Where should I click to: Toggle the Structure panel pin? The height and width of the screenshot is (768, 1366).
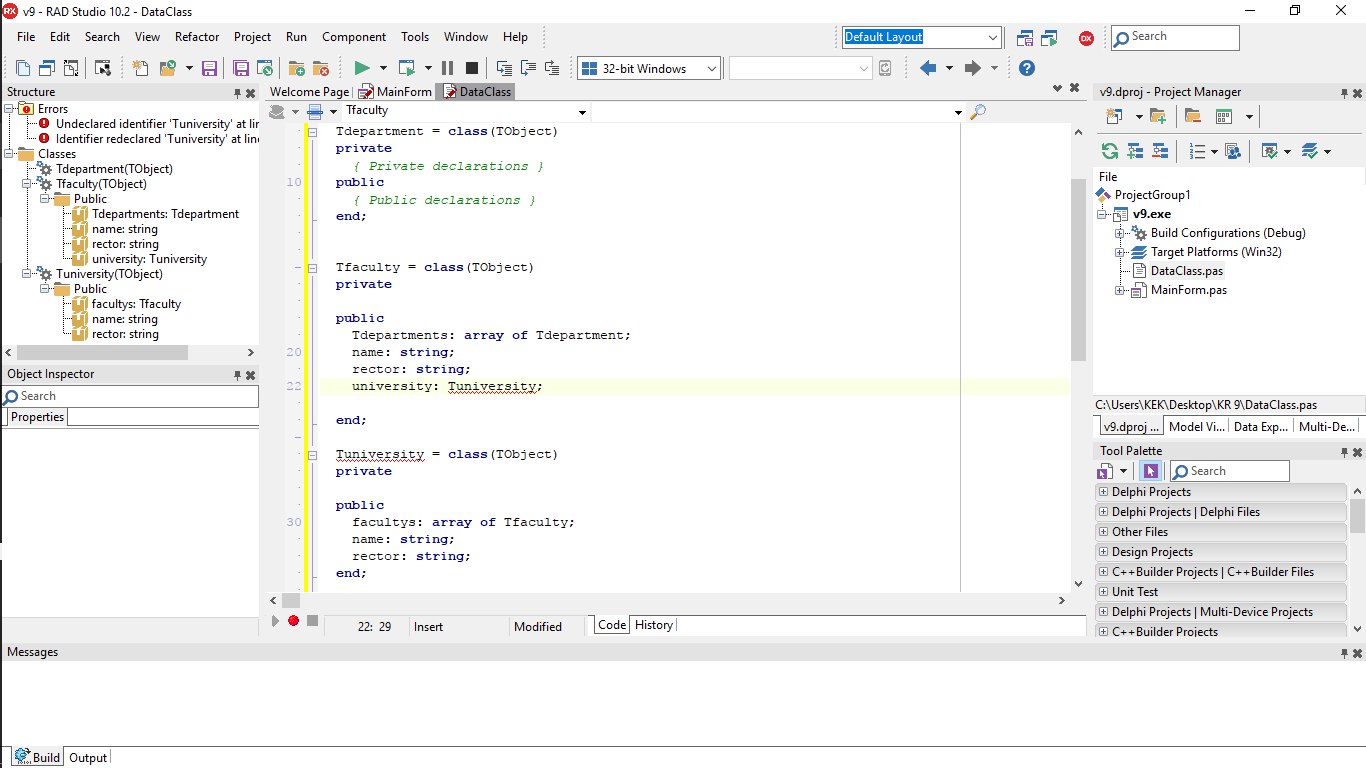237,93
